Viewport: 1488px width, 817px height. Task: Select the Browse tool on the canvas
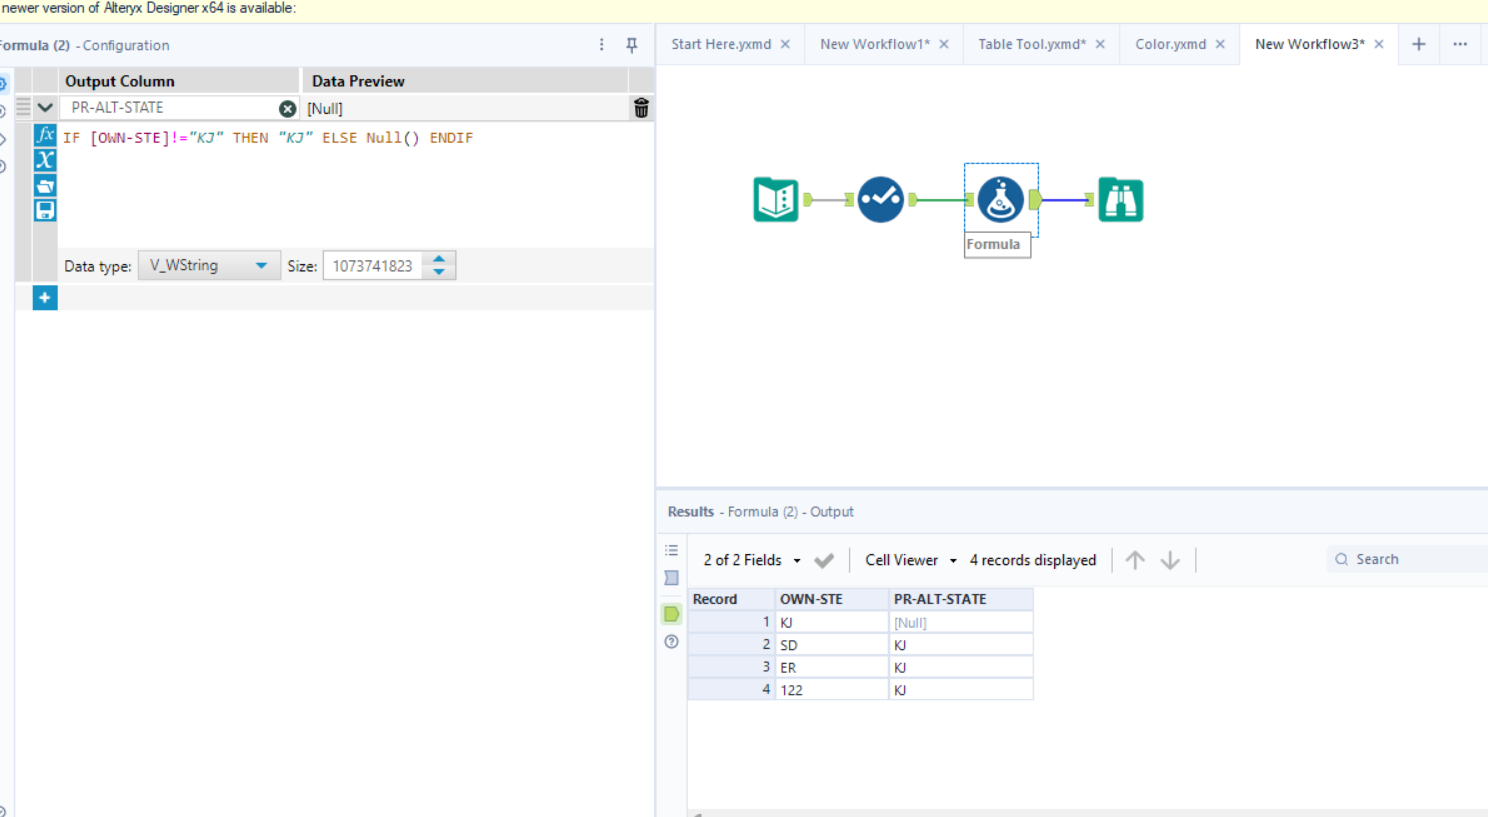point(1120,199)
